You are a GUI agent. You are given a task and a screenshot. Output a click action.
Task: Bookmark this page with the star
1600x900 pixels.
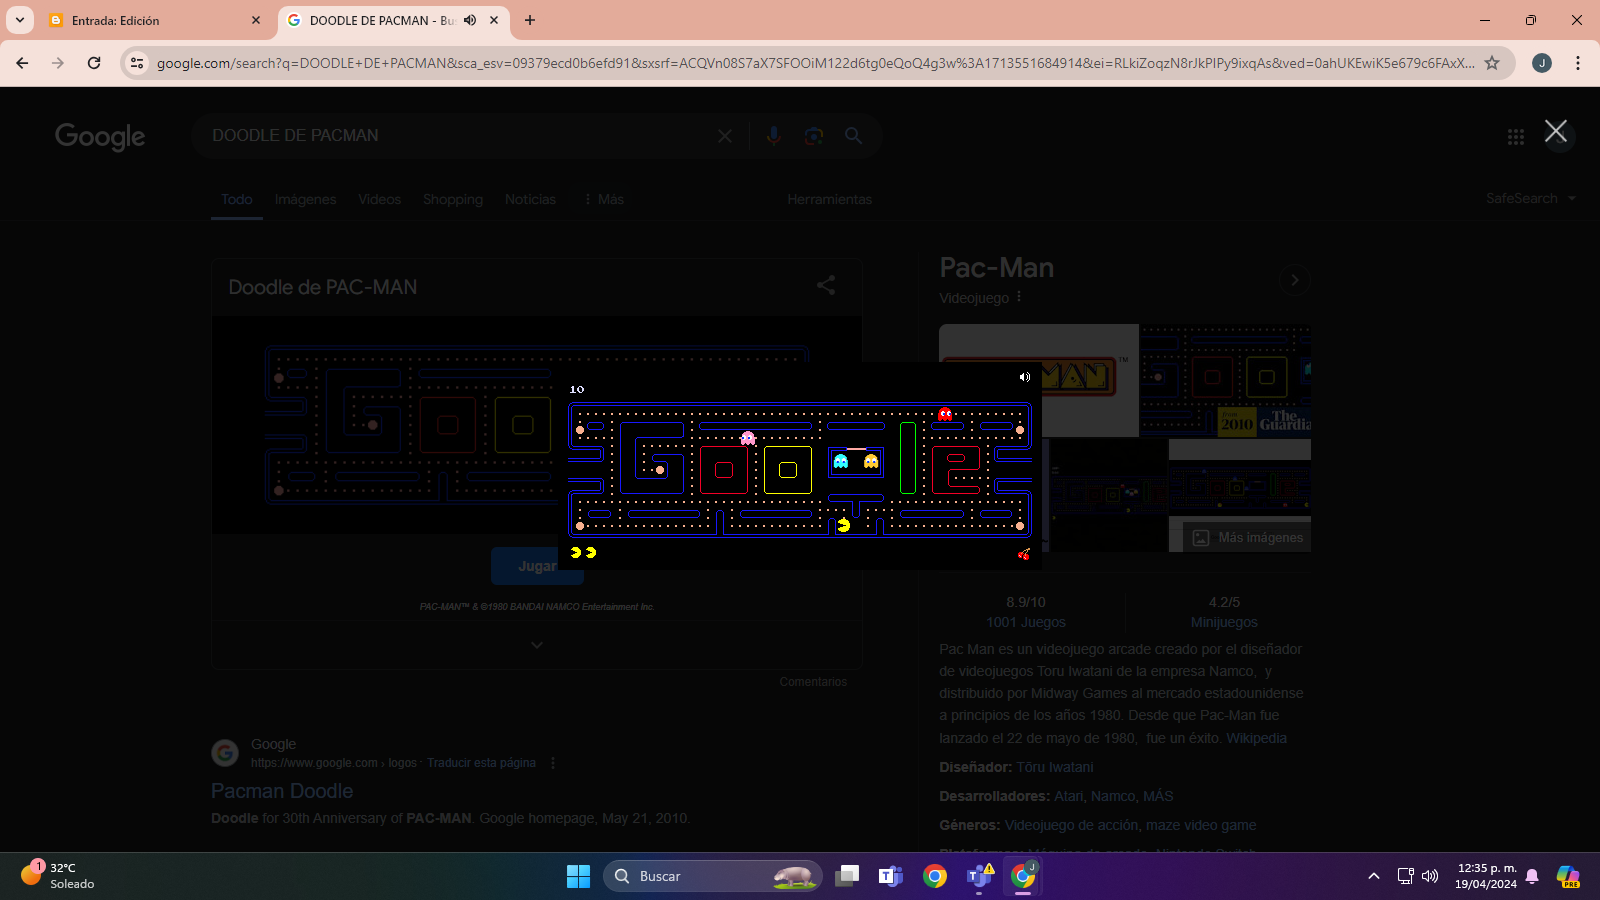point(1492,63)
